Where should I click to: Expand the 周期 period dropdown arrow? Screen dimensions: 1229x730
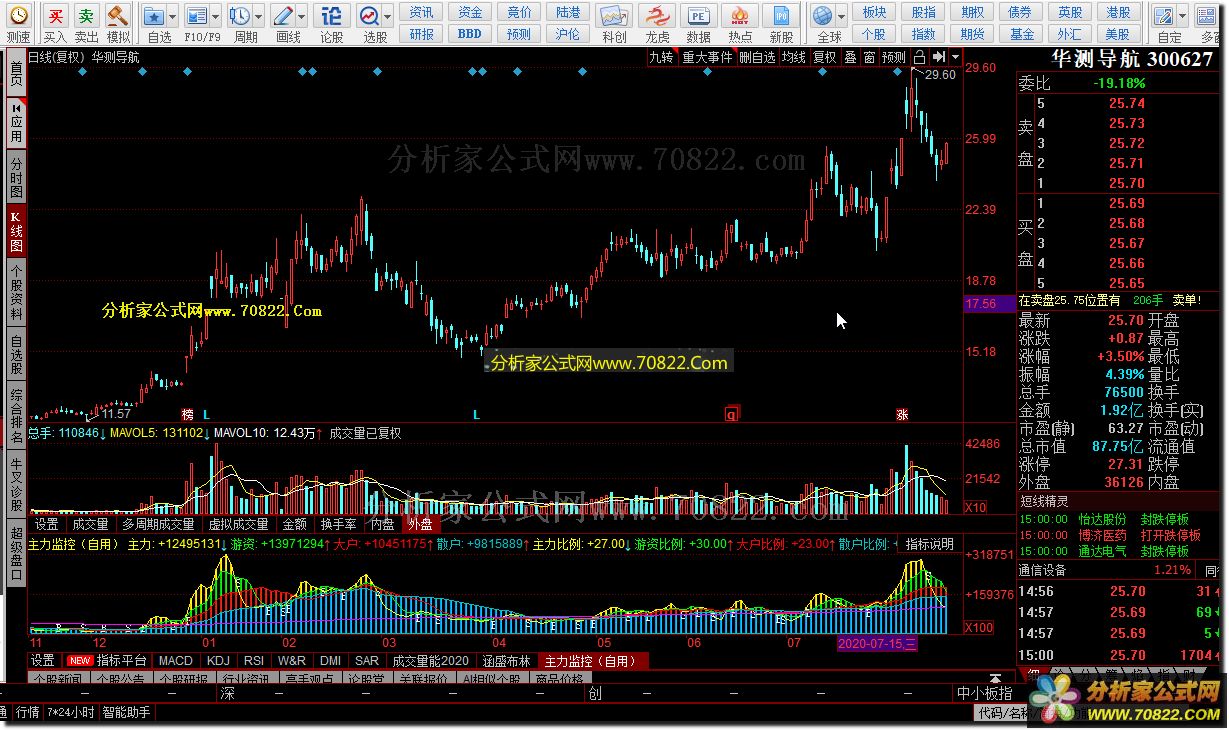258,17
